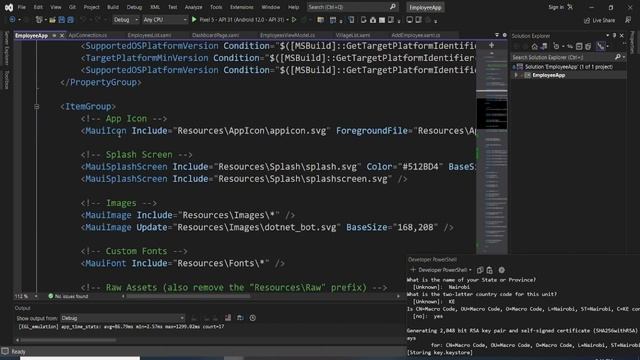This screenshot has width=640, height=360.
Task: Click the Clear All output icon
Action: 228,318
